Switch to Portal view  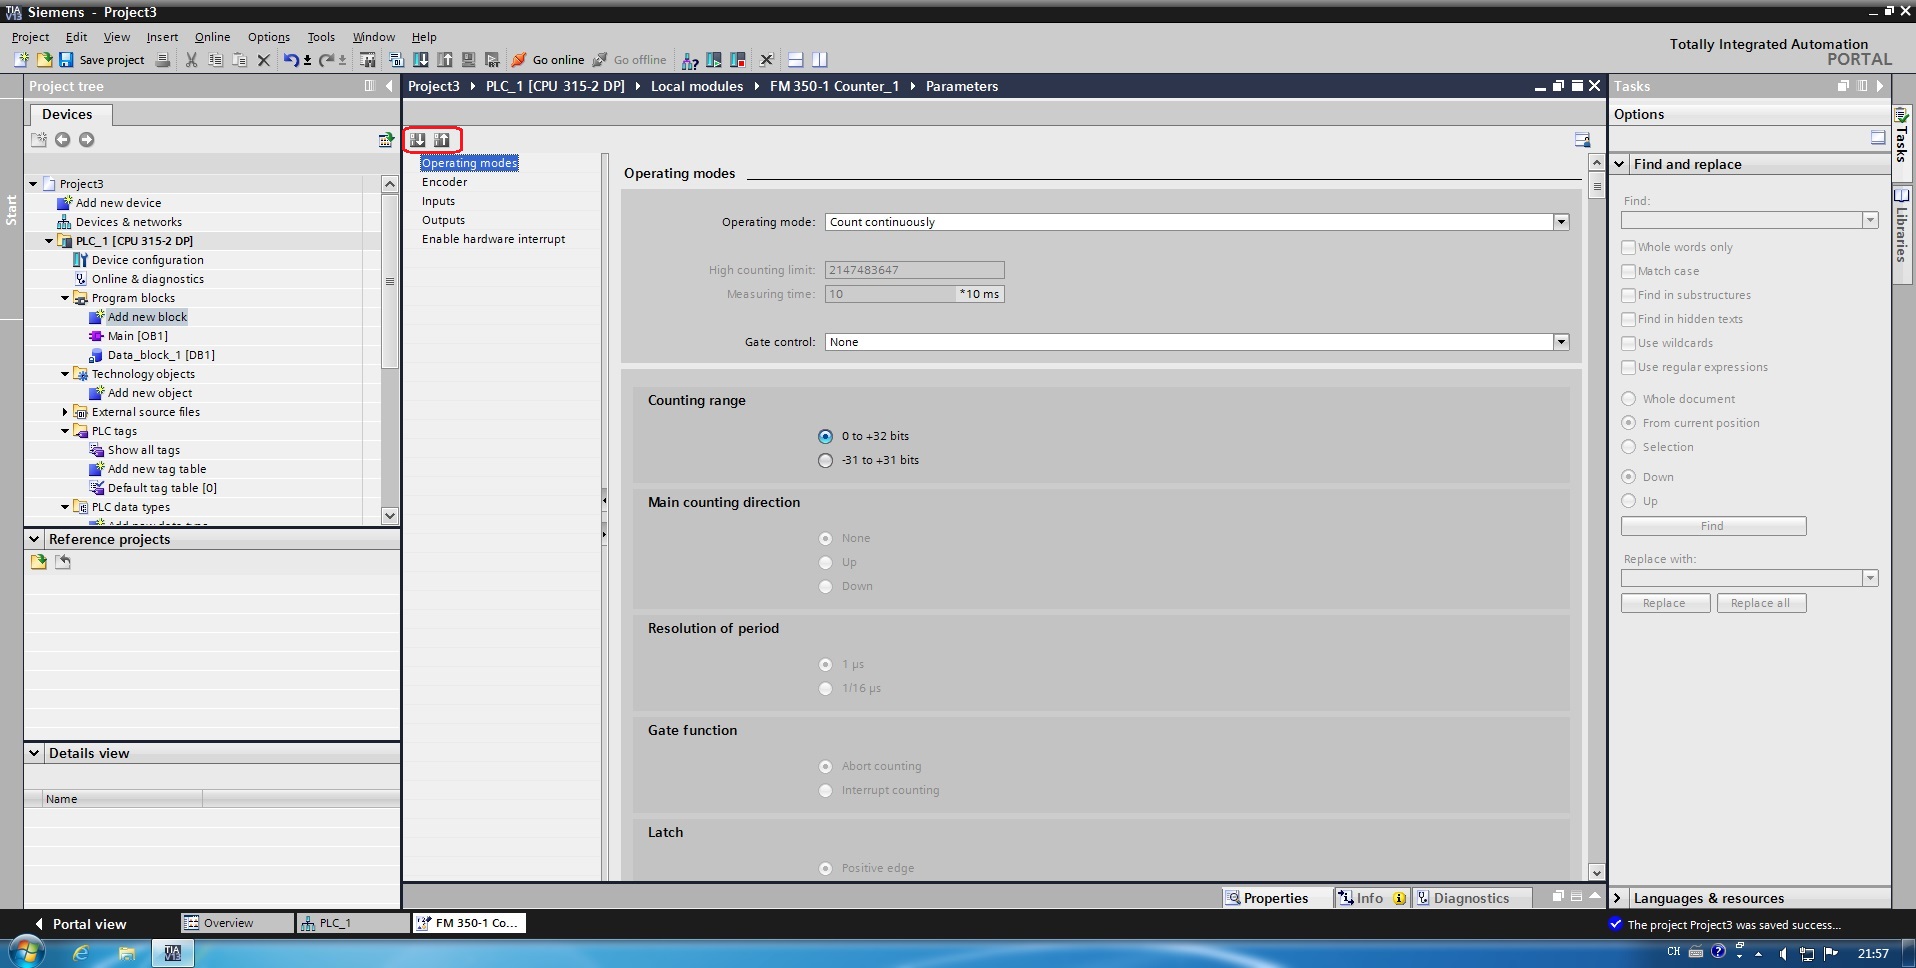(80, 924)
